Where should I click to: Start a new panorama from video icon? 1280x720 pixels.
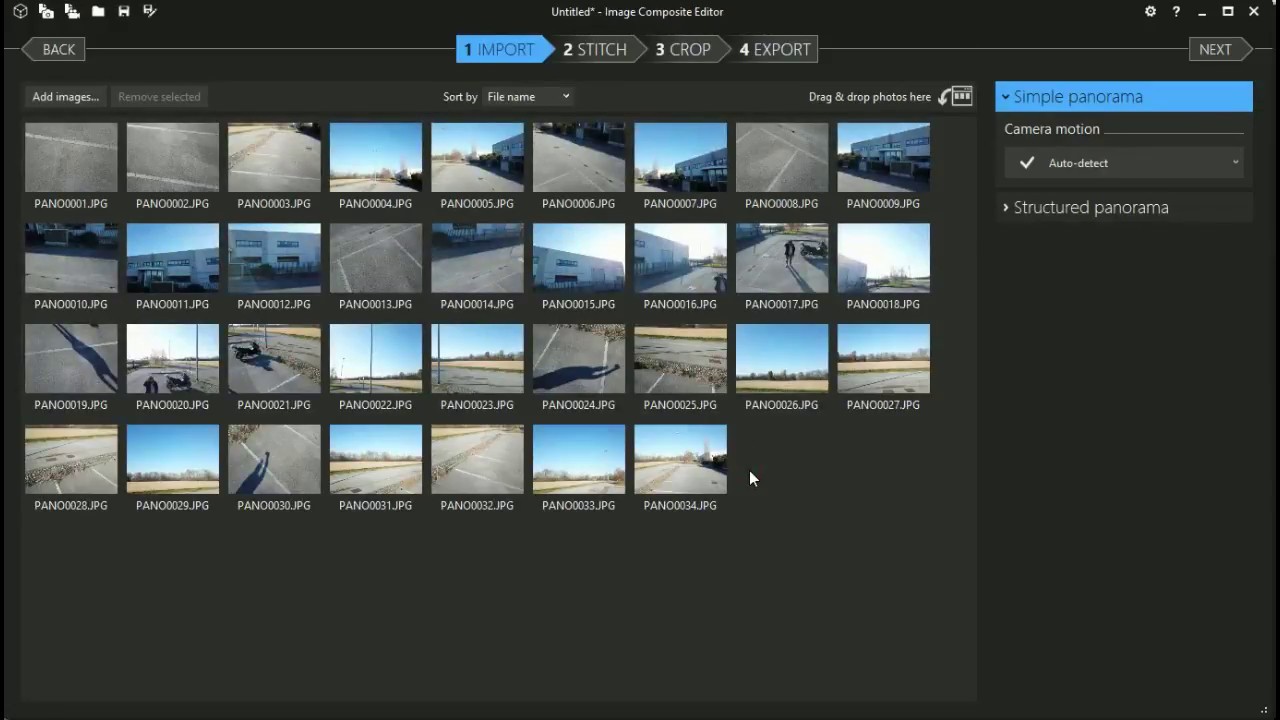[x=72, y=11]
